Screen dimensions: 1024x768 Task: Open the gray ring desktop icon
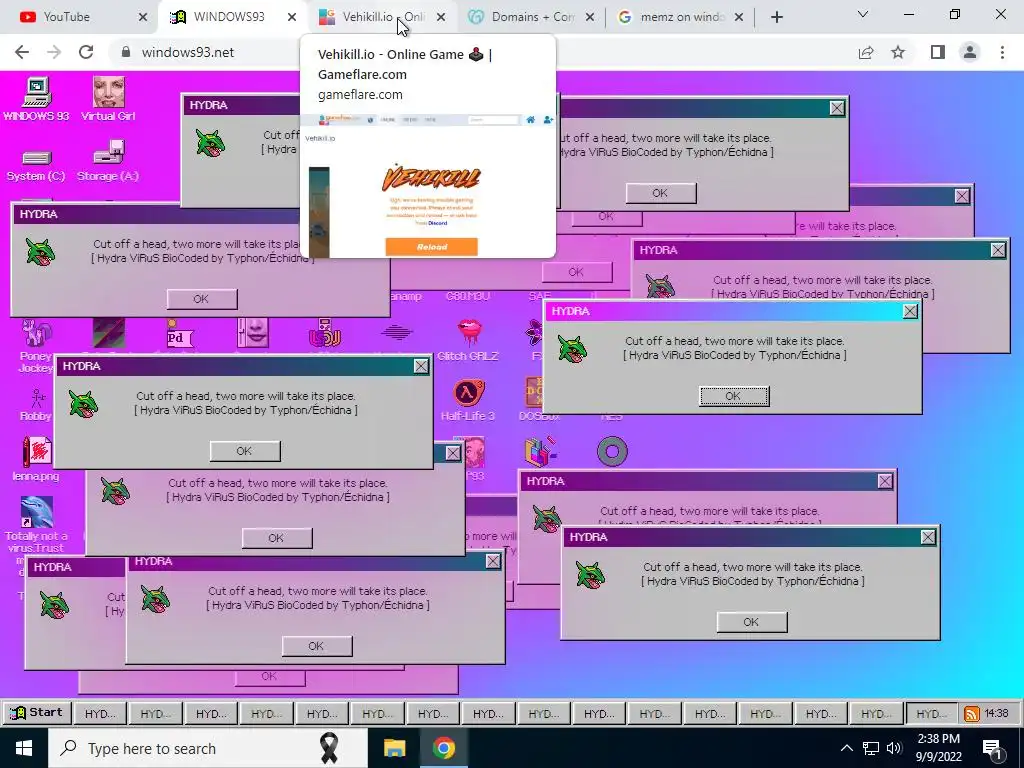(612, 451)
